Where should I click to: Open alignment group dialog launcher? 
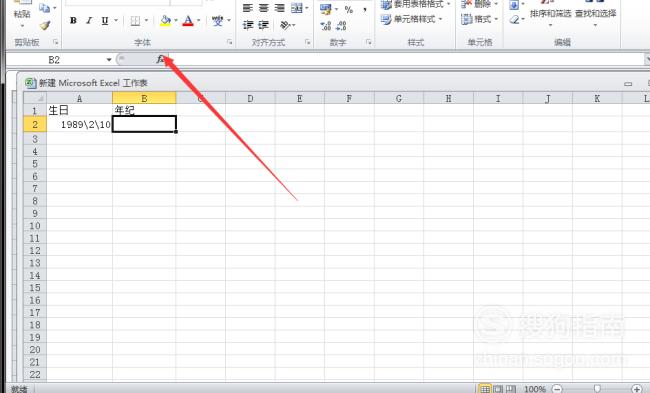(x=308, y=42)
